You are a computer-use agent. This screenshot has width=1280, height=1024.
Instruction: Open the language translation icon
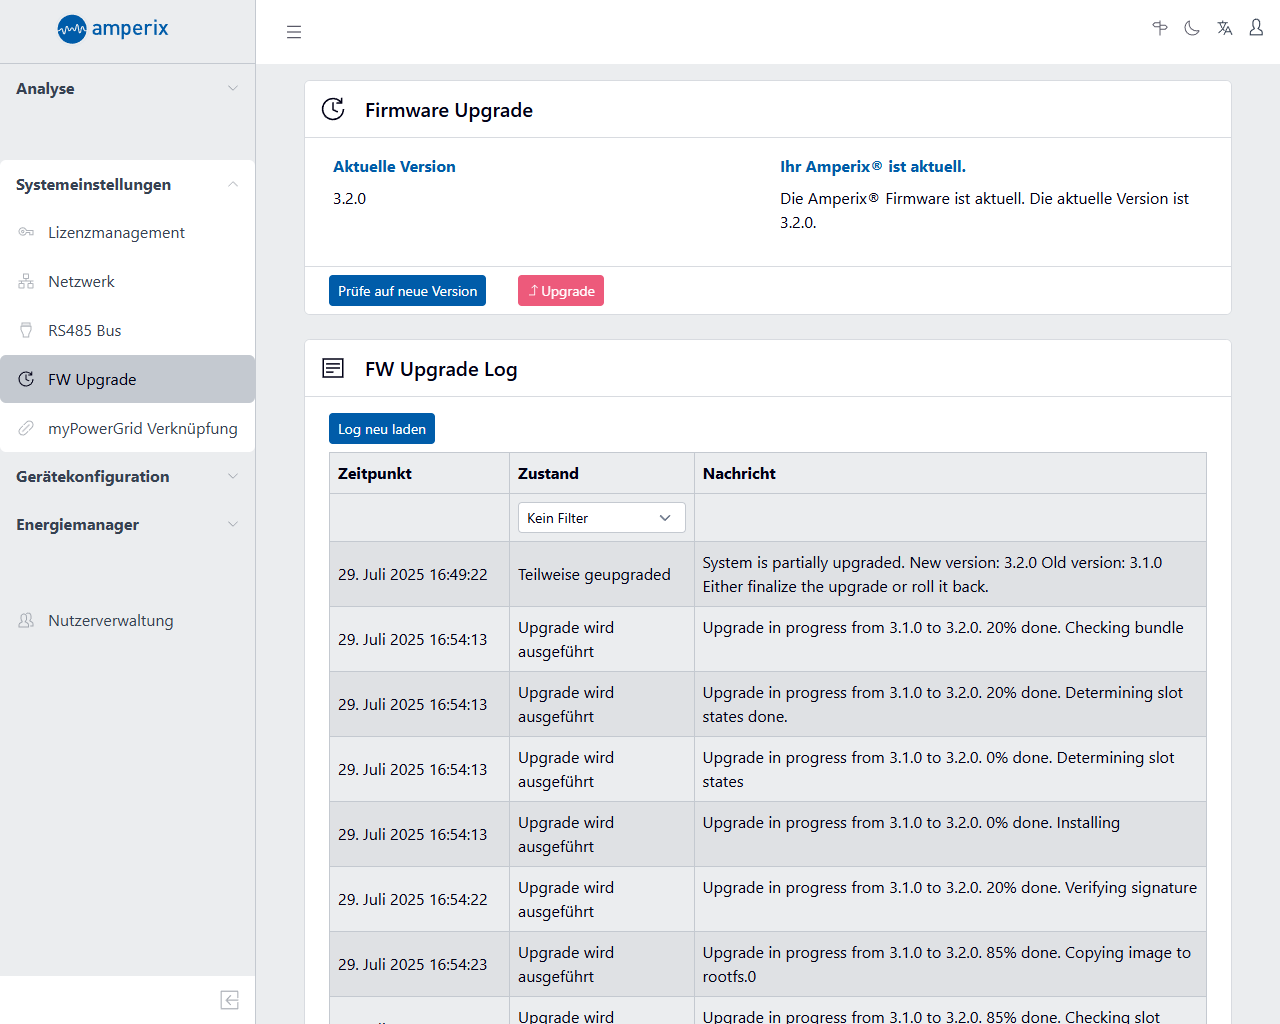pyautogui.click(x=1224, y=28)
